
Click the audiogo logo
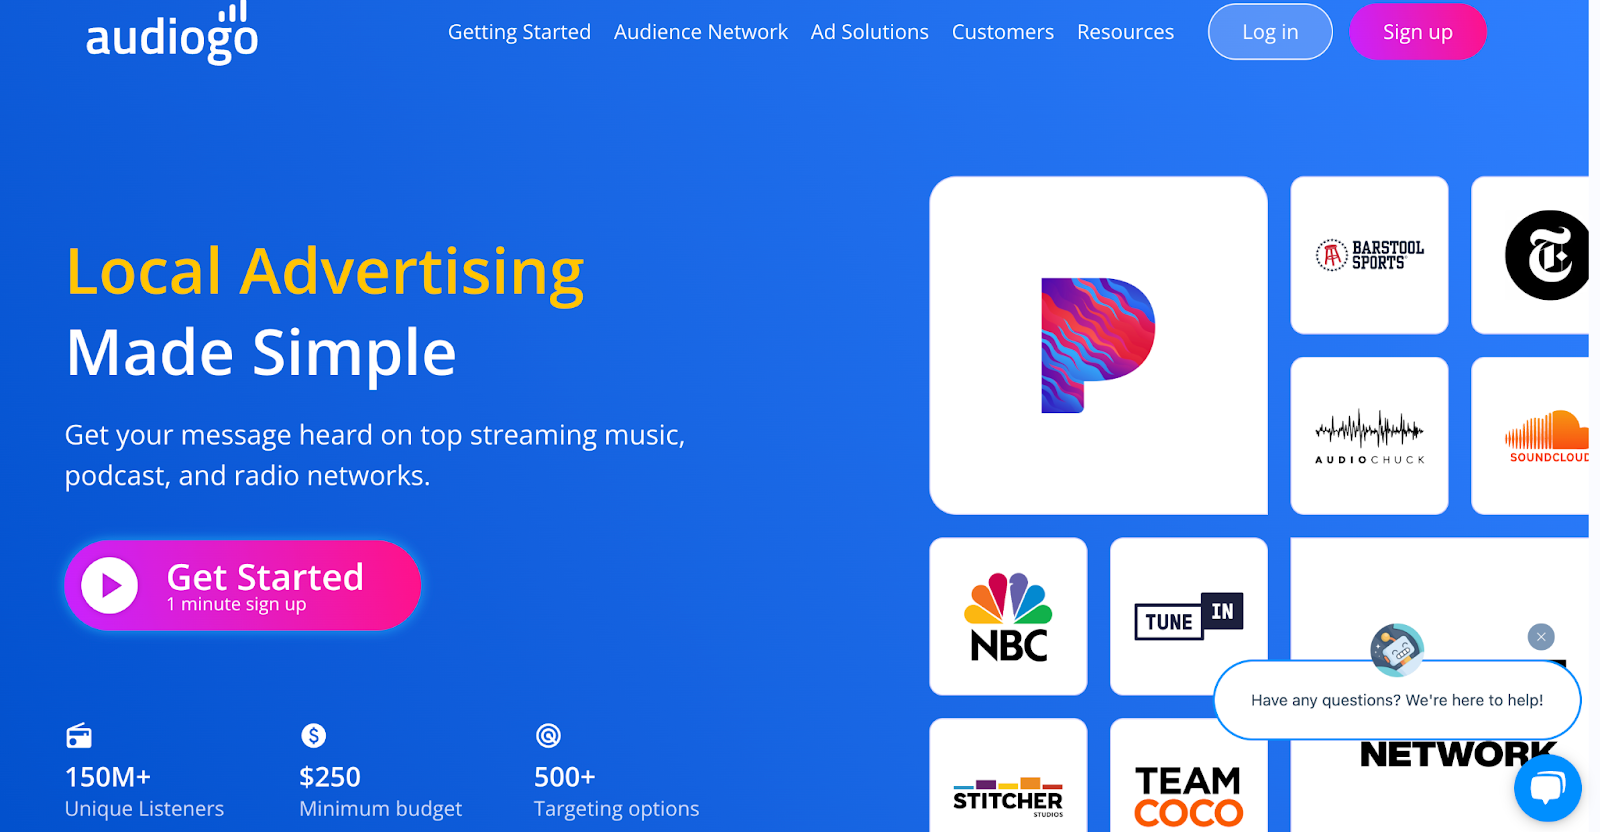(172, 34)
